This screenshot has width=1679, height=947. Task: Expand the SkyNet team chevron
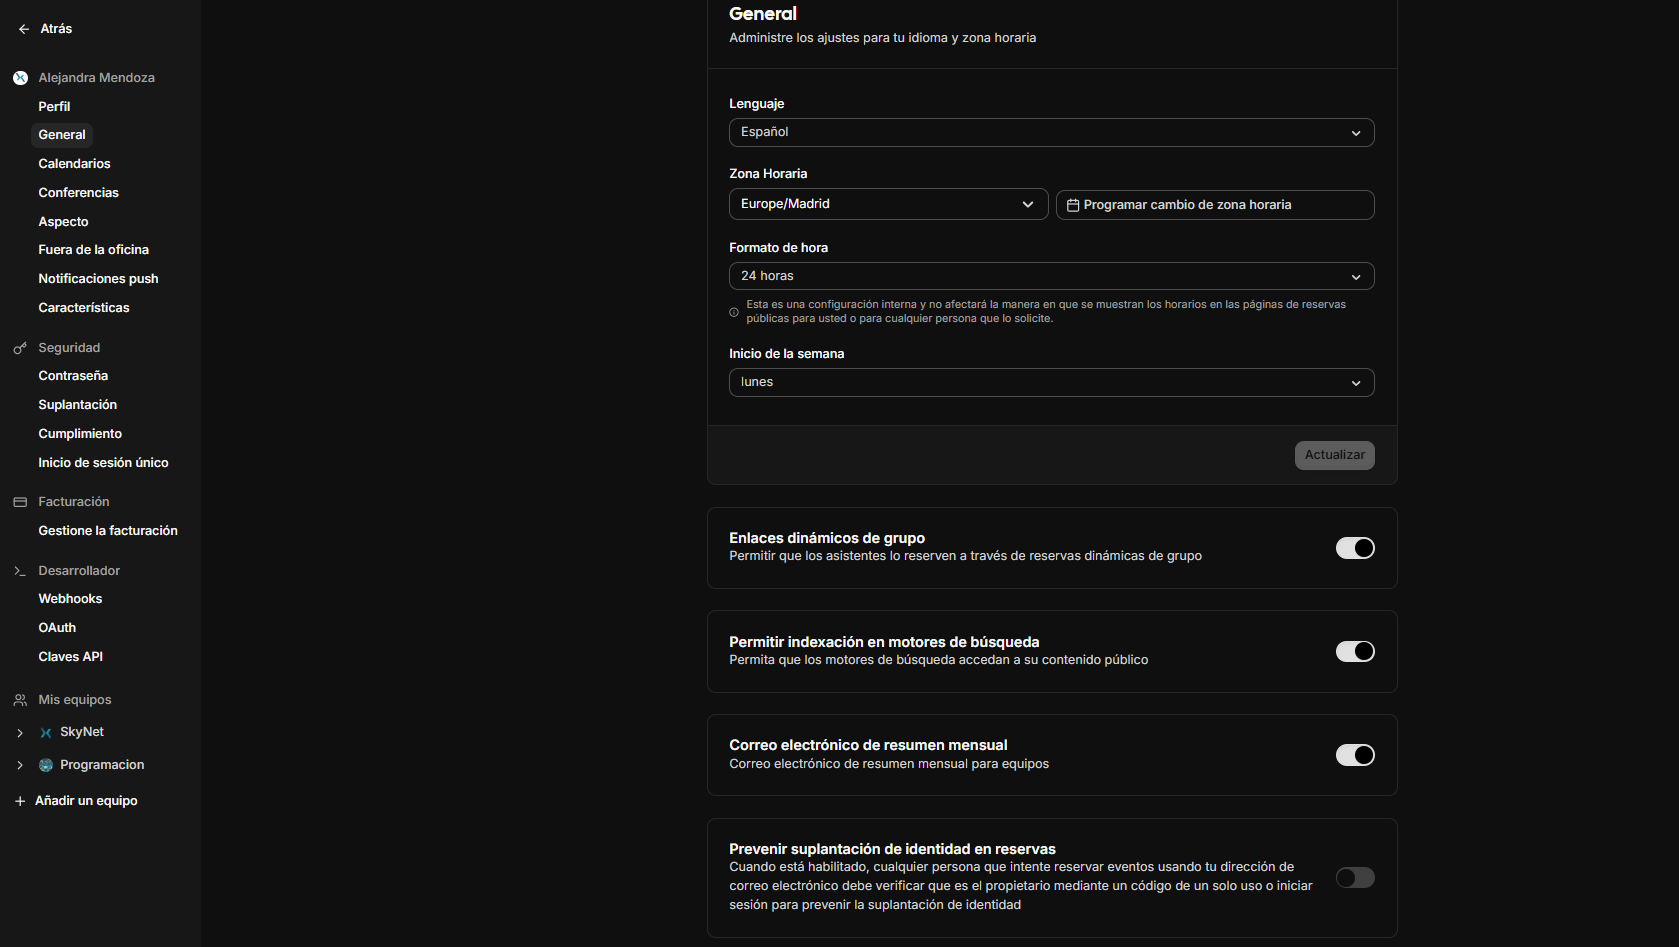pos(19,731)
